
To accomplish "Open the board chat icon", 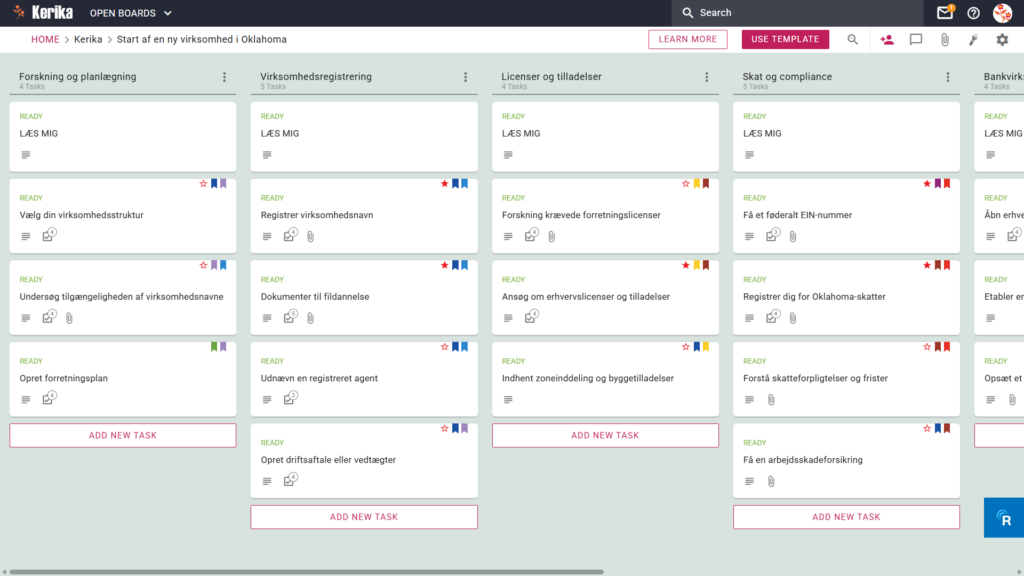I will pos(916,40).
